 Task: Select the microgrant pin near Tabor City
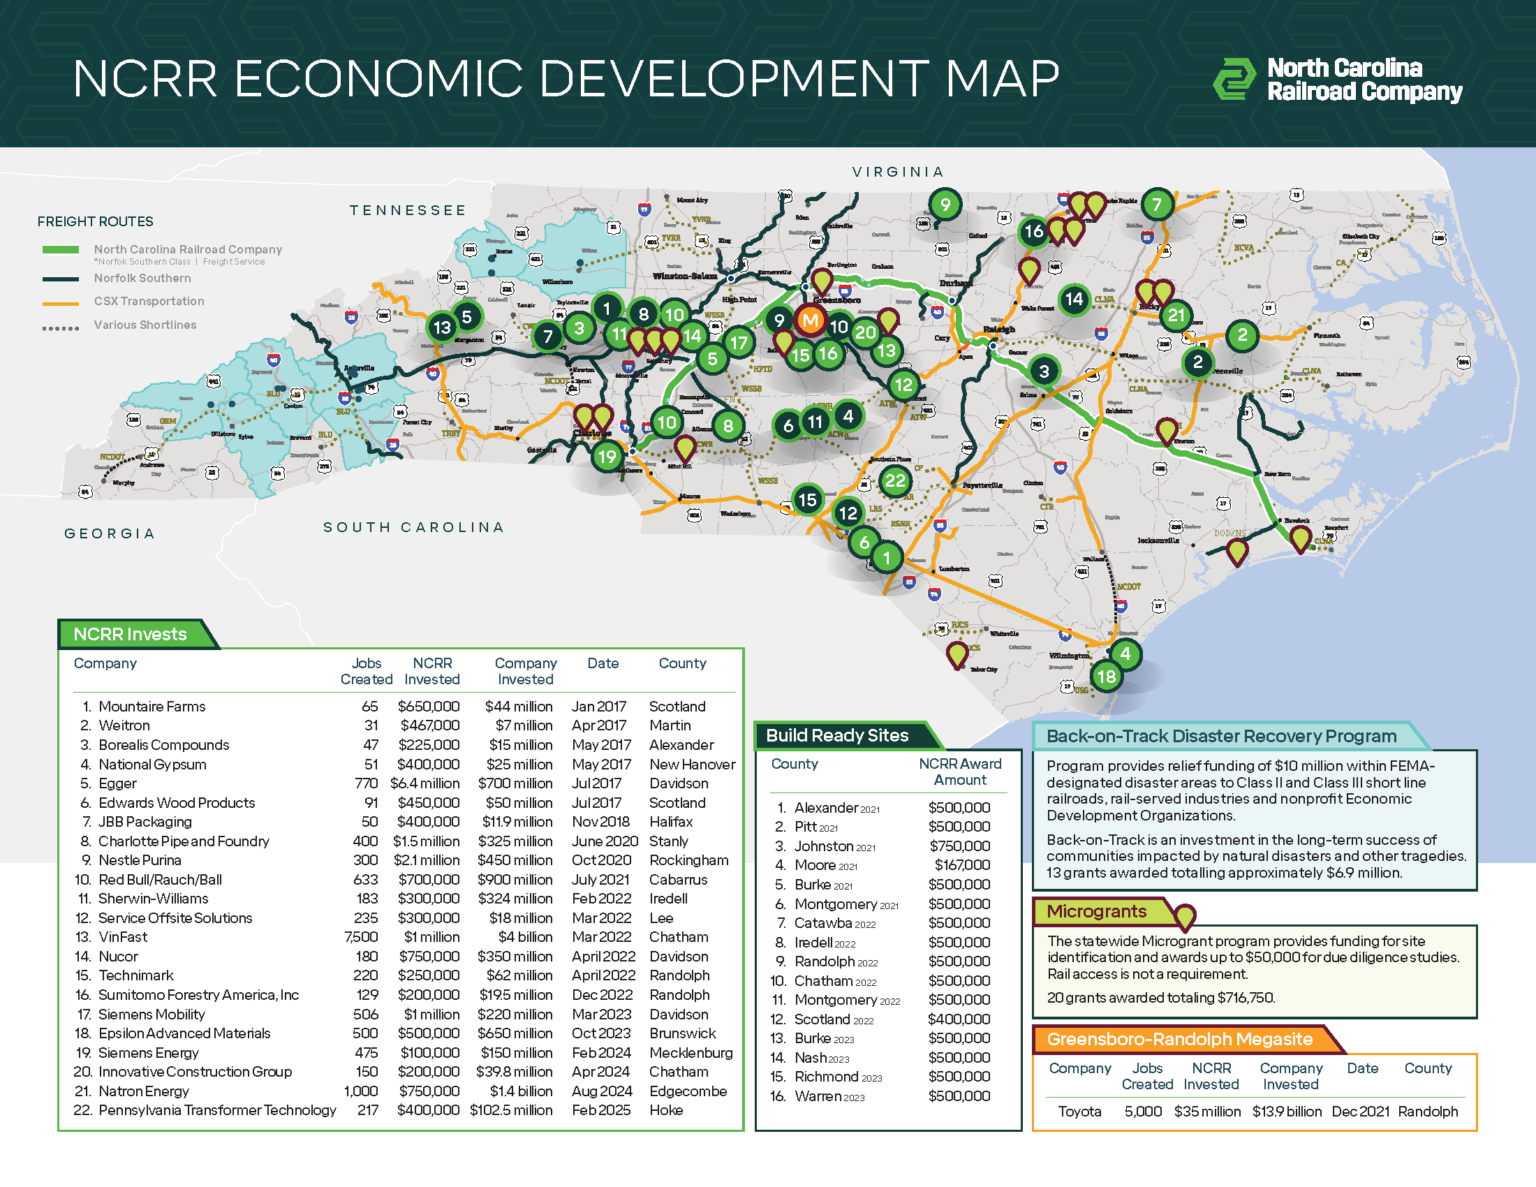point(957,656)
